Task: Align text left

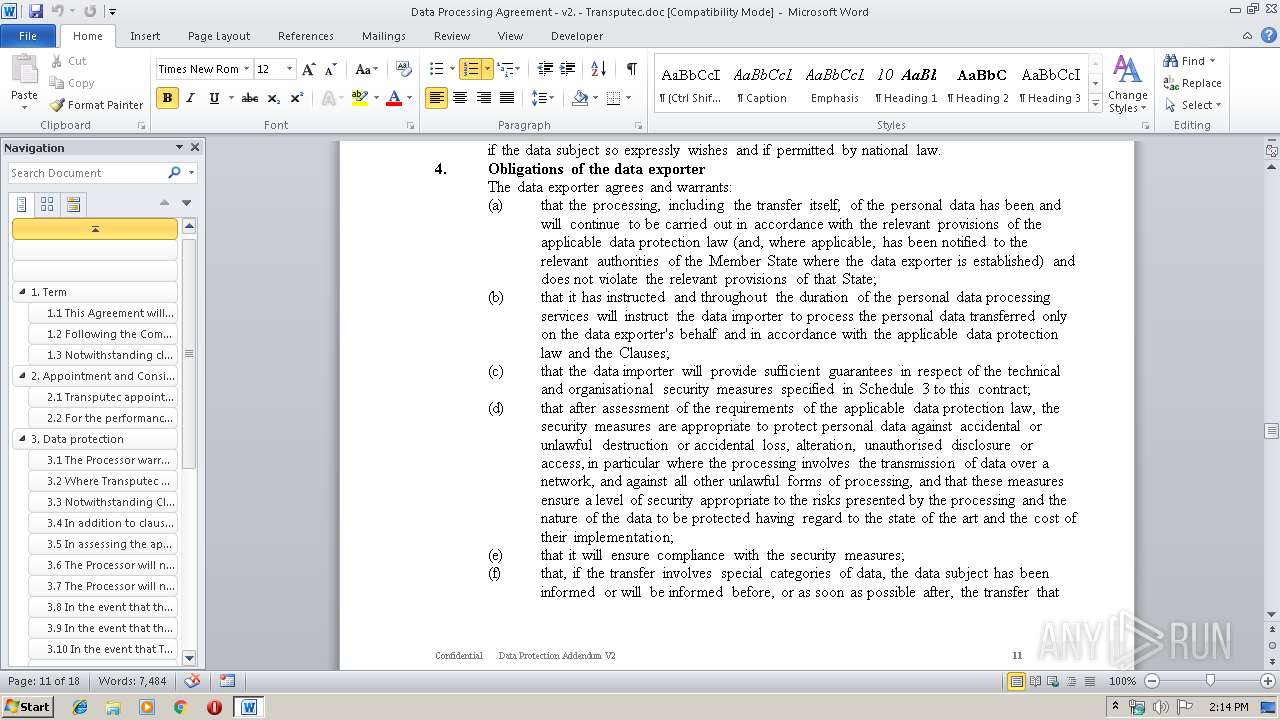Action: 436,98
